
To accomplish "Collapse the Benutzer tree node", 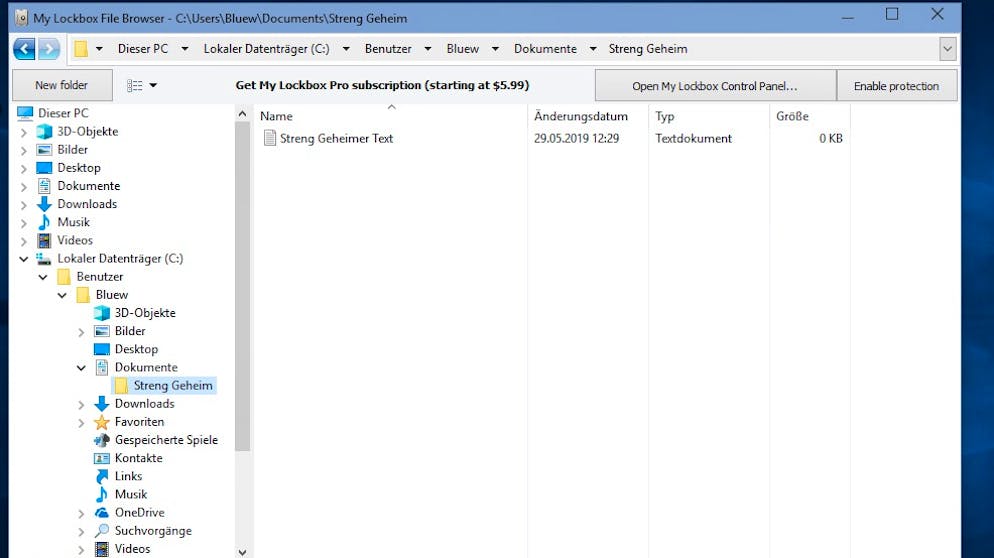I will click(x=43, y=277).
